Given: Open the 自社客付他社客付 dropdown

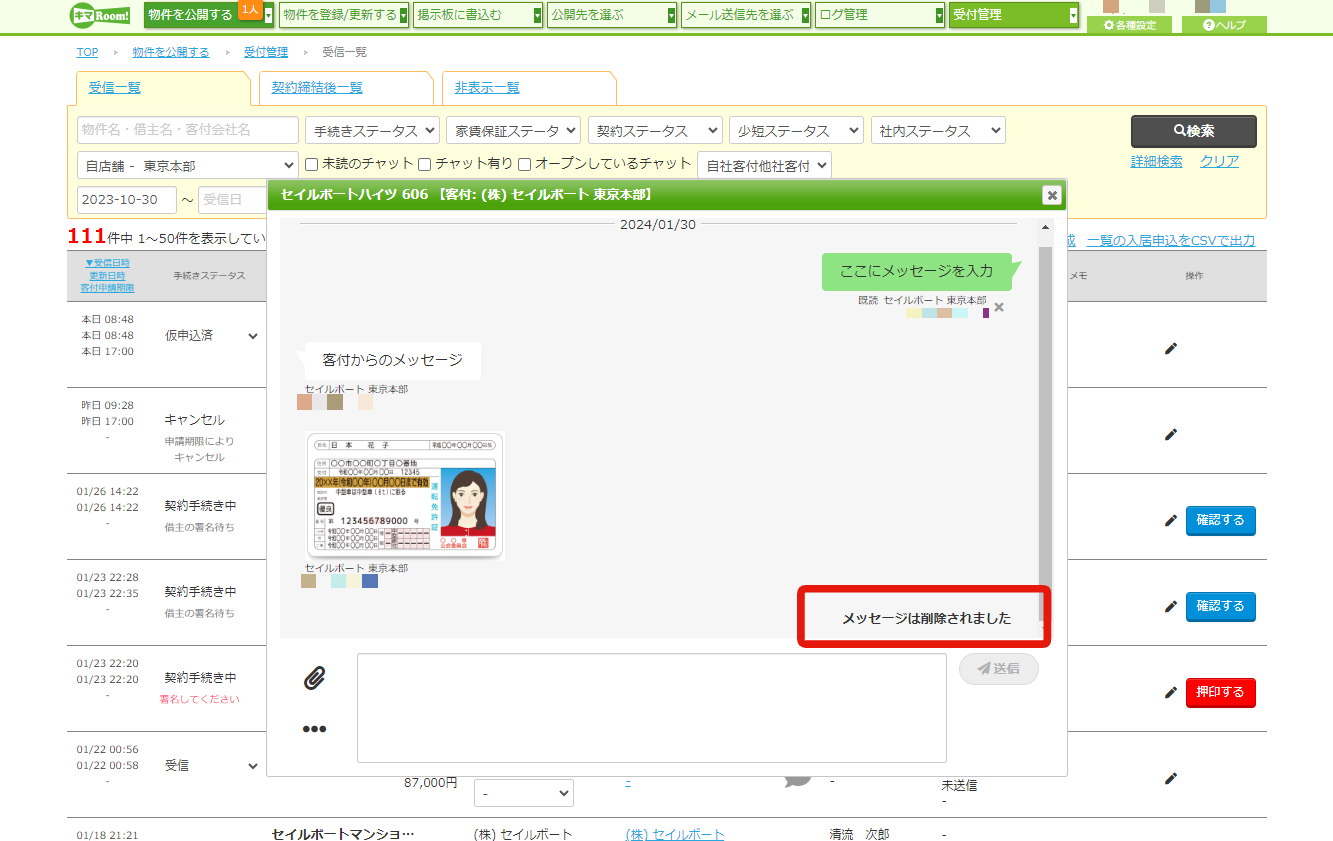Looking at the screenshot, I should point(764,165).
